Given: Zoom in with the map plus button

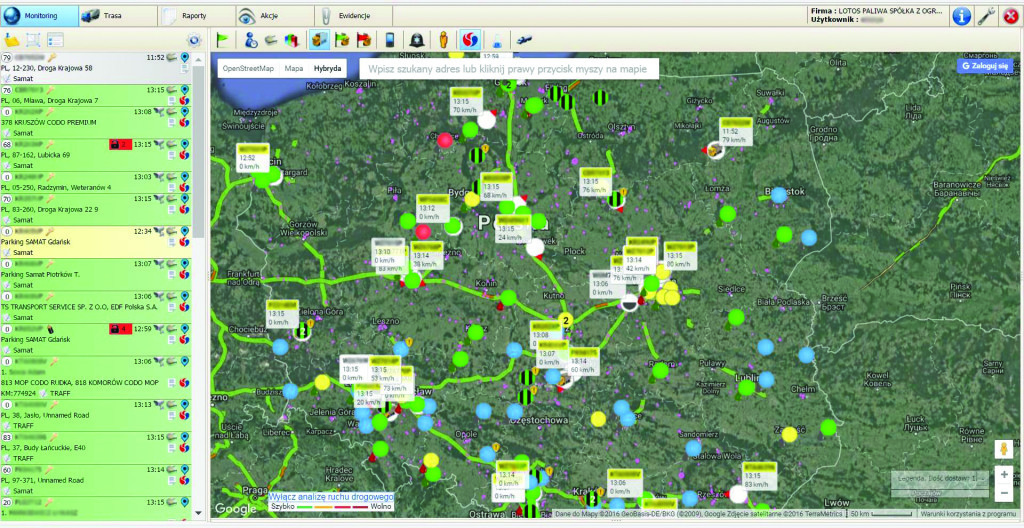Looking at the screenshot, I should coord(1003,474).
